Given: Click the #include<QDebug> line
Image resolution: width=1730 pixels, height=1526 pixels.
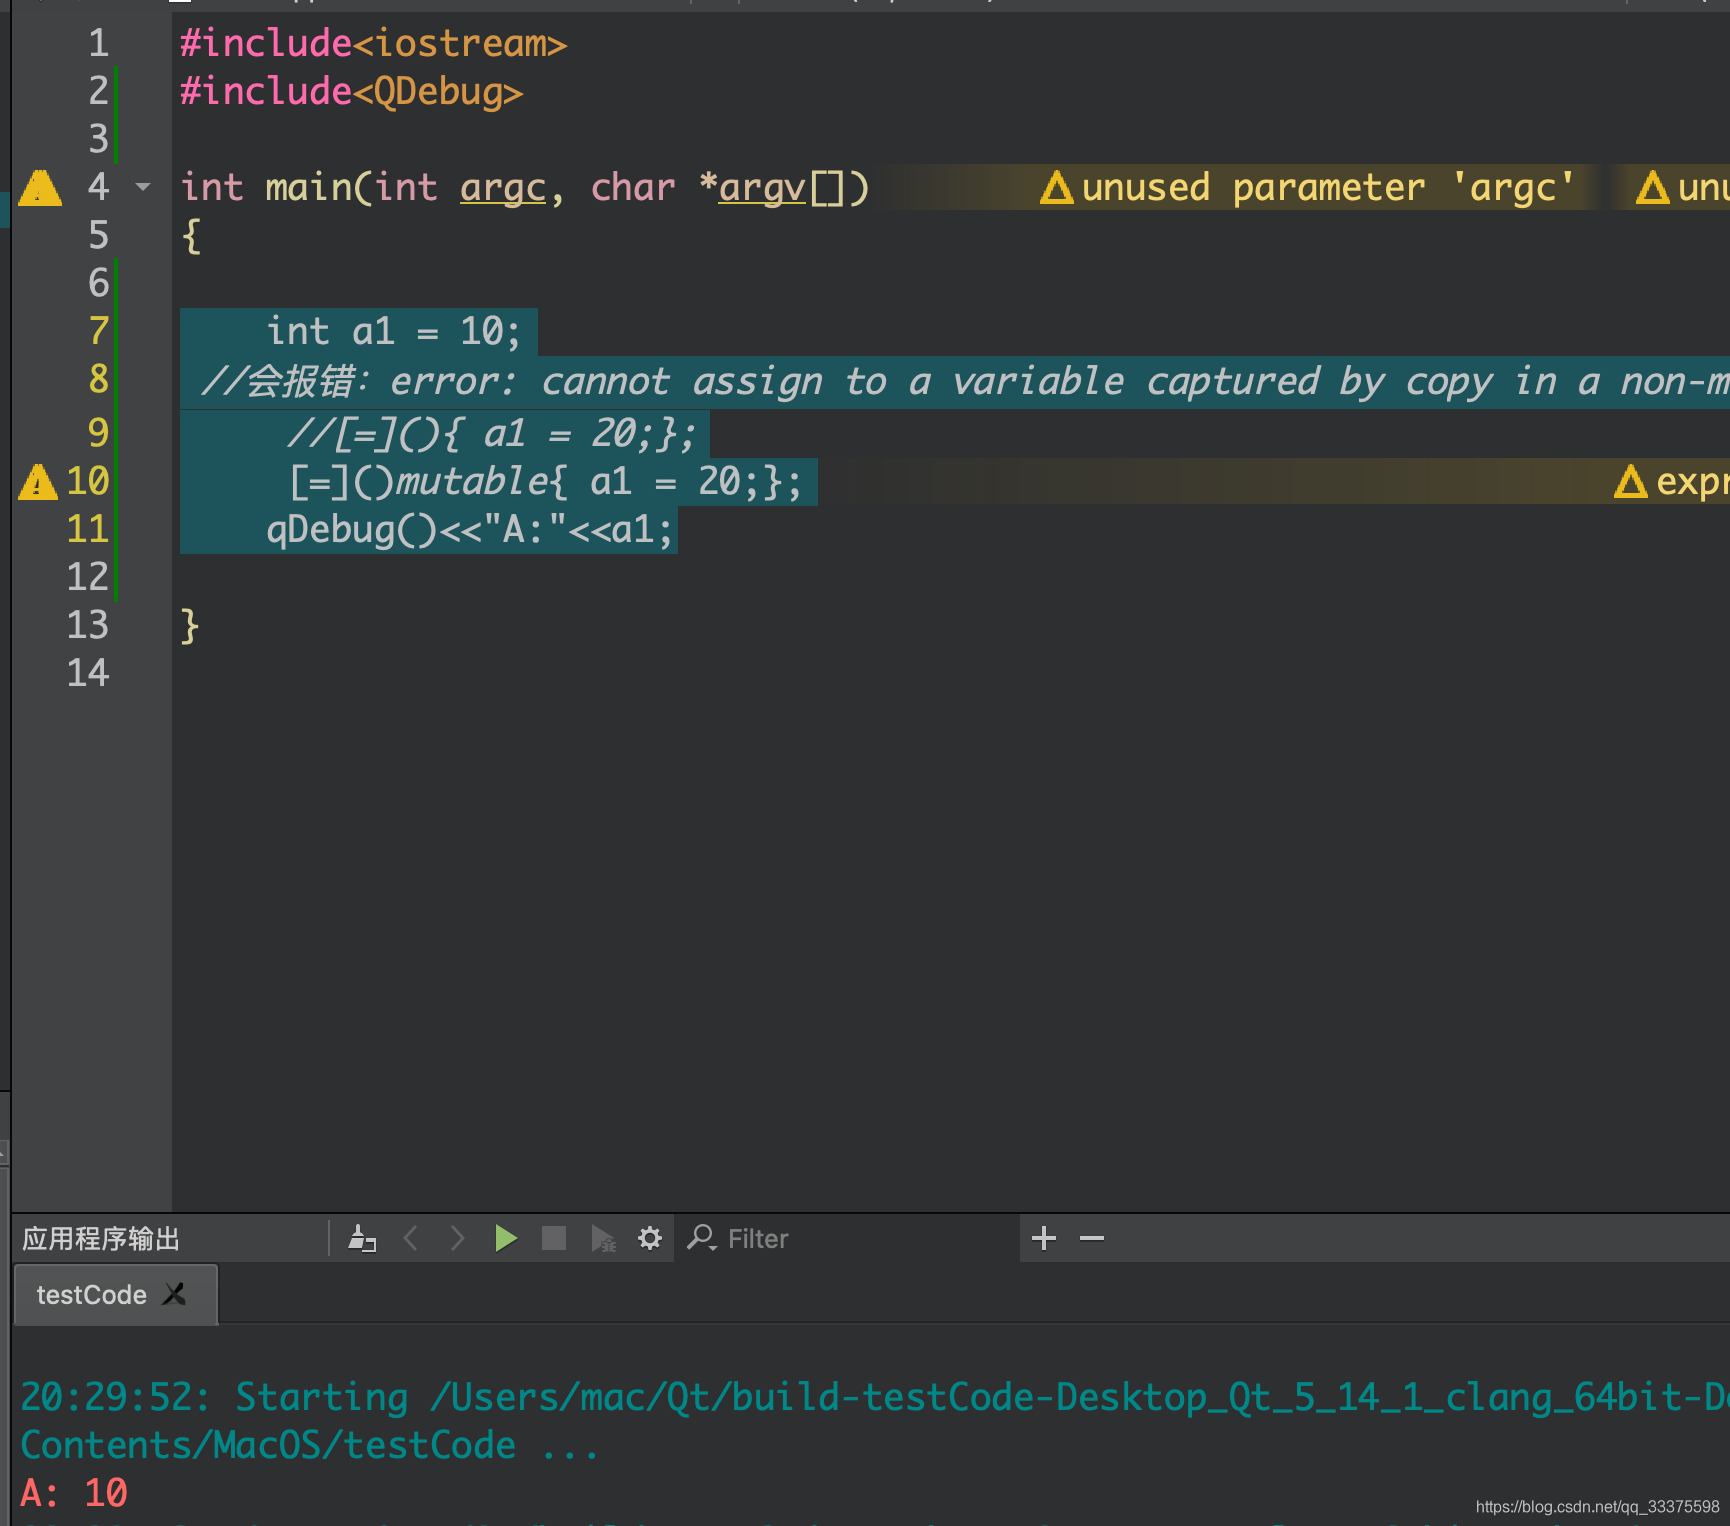Looking at the screenshot, I should pos(352,92).
